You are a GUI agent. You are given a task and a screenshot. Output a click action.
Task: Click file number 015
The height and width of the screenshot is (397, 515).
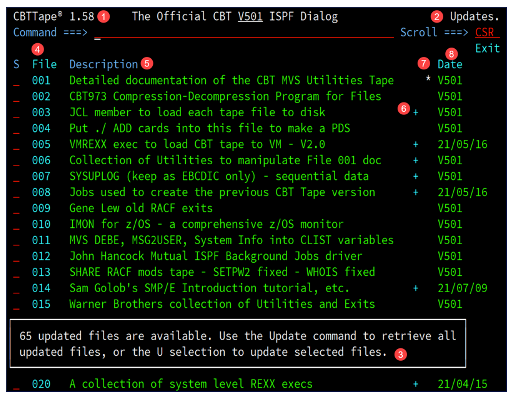[x=41, y=304]
